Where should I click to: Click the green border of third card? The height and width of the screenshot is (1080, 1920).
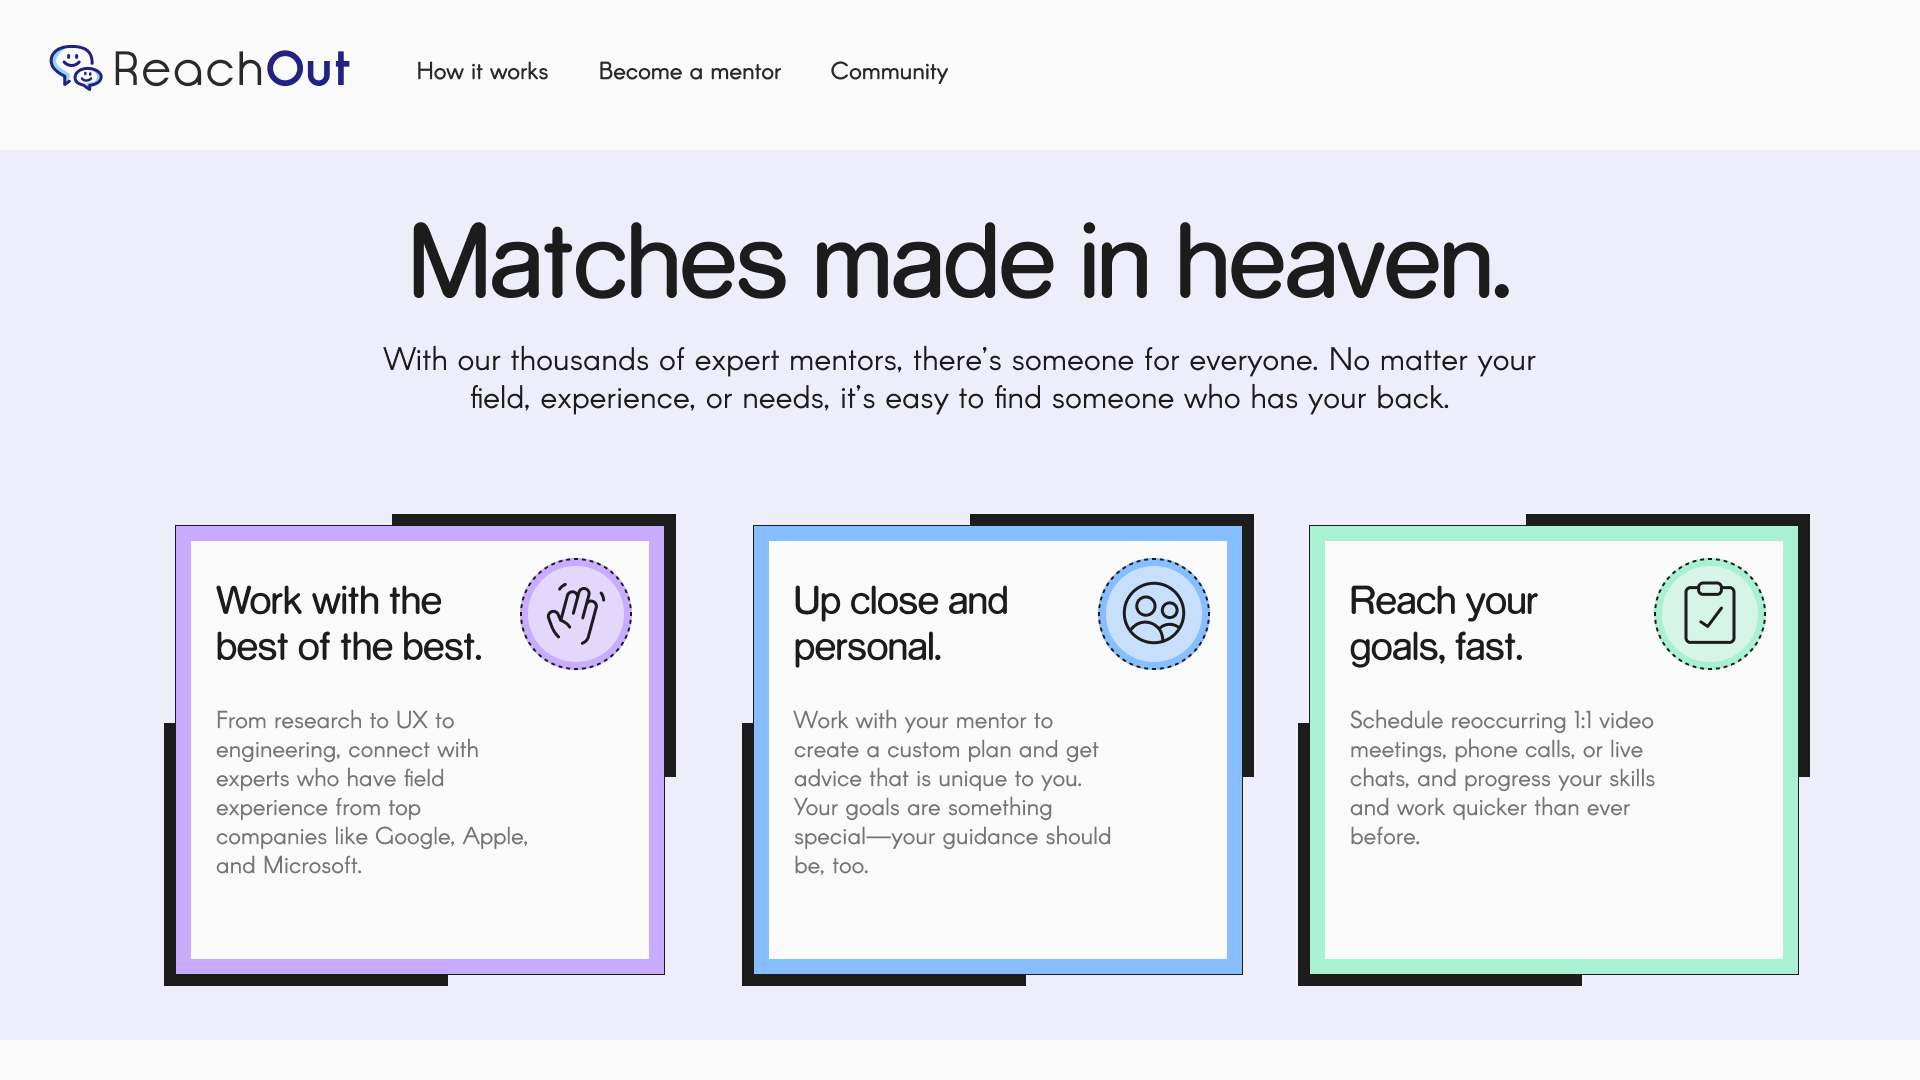coord(1317,750)
